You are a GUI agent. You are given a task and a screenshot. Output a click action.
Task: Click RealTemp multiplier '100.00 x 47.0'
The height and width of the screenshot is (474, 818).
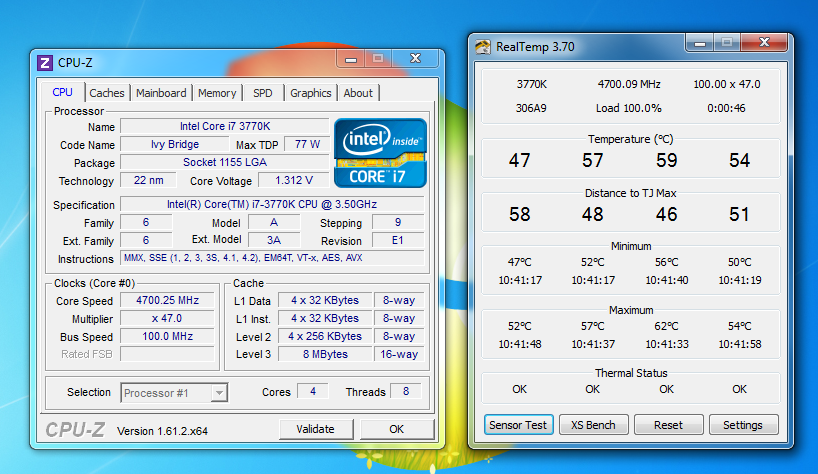coord(727,84)
